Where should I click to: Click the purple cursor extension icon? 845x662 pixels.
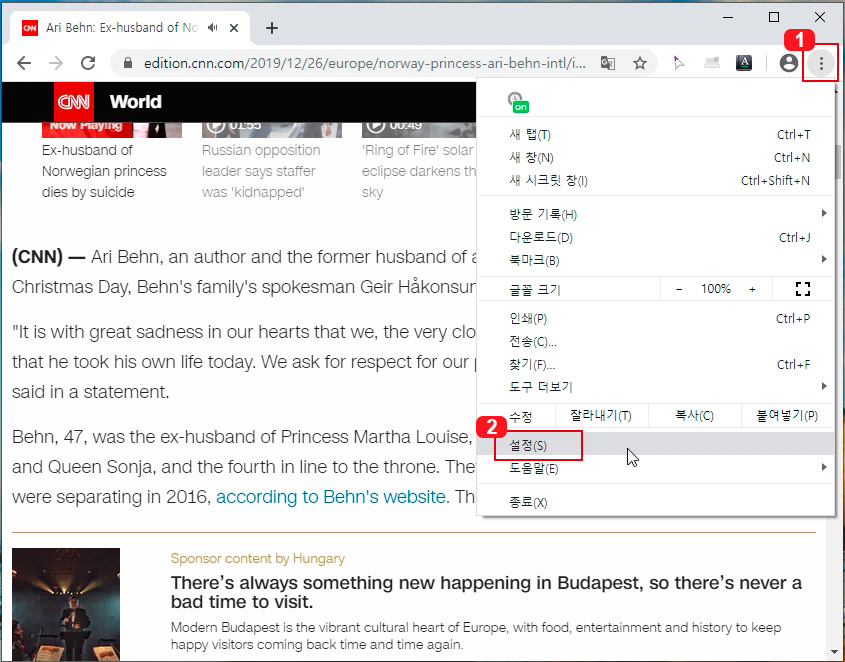679,63
